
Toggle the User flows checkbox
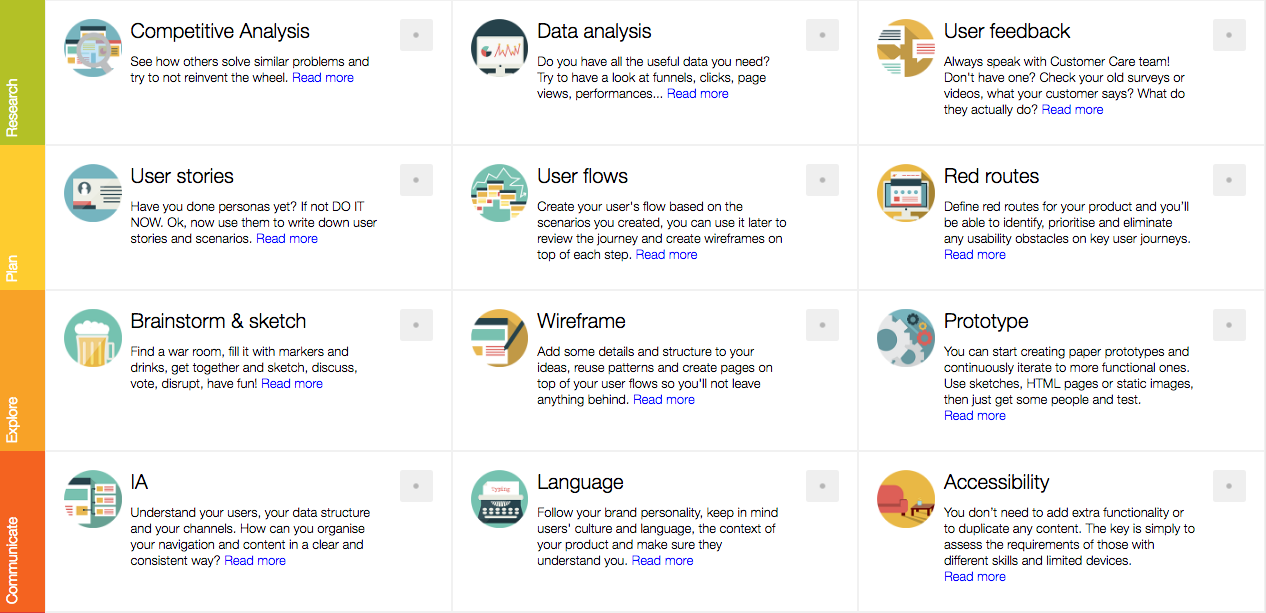(x=822, y=180)
